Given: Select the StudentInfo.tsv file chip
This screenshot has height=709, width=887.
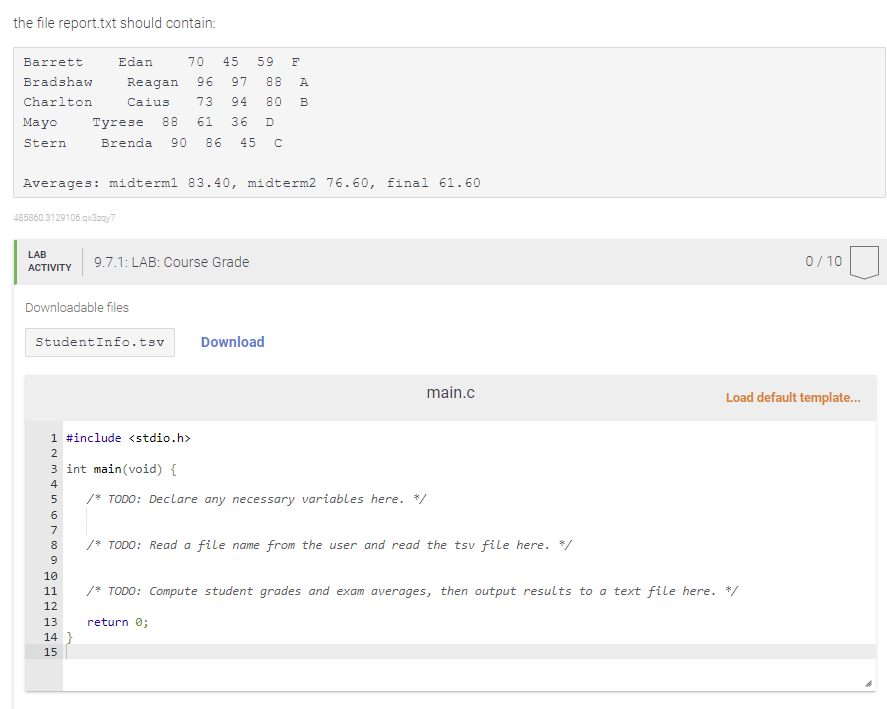Looking at the screenshot, I should click(99, 342).
